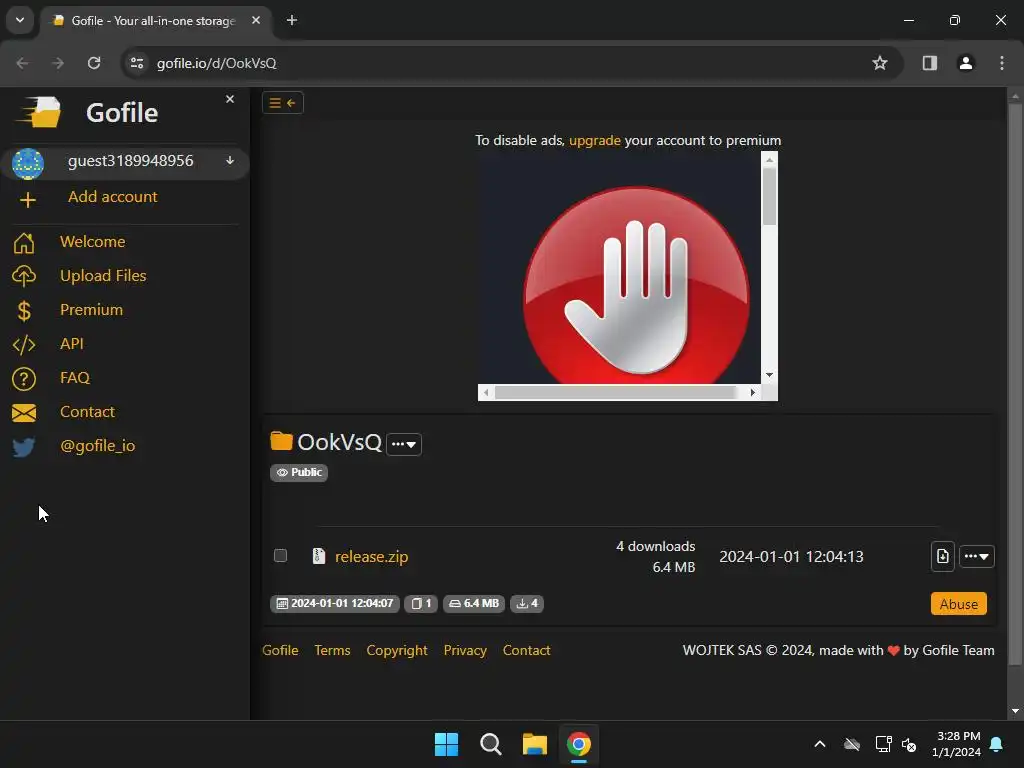Open the release.zip file link

372,556
